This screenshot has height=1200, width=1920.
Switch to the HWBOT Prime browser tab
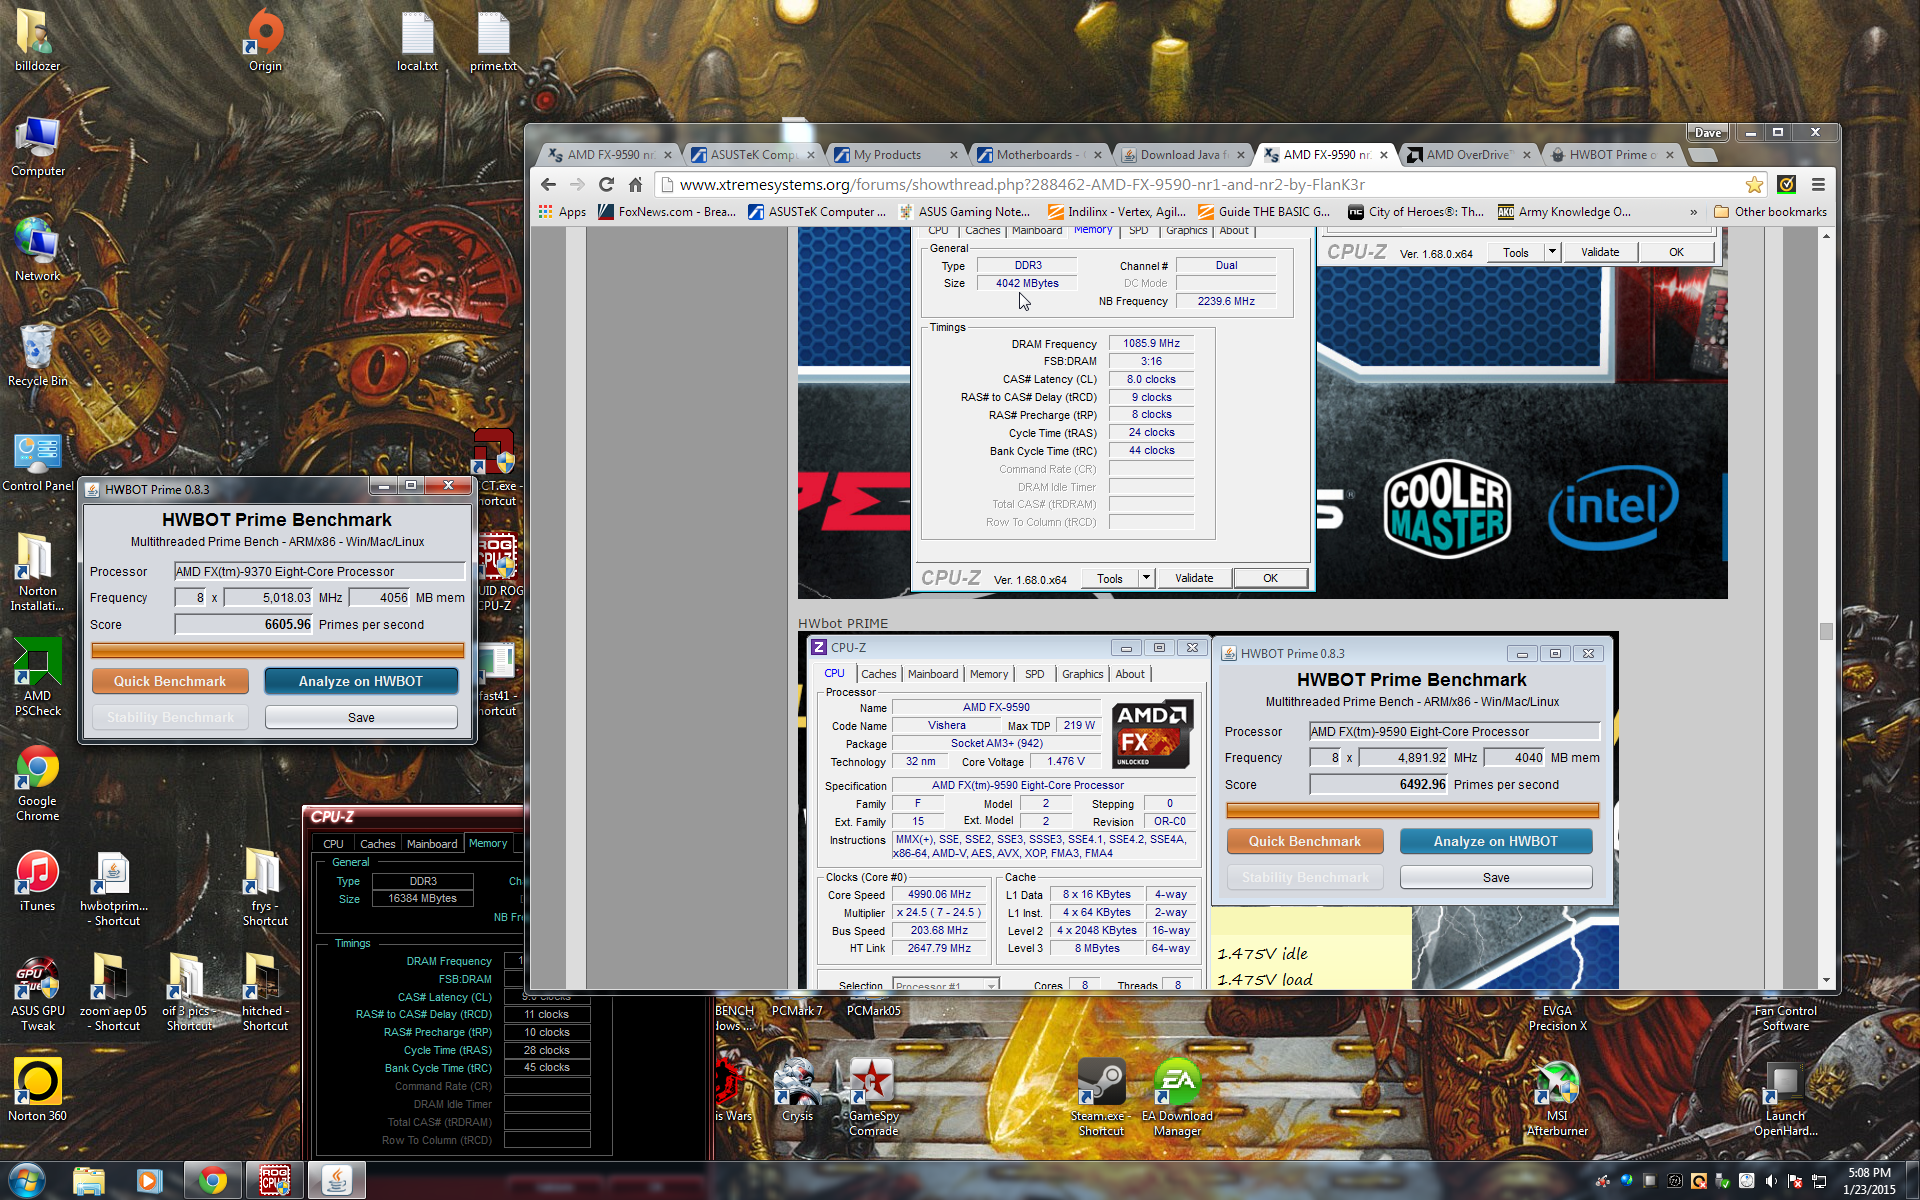tap(1611, 155)
